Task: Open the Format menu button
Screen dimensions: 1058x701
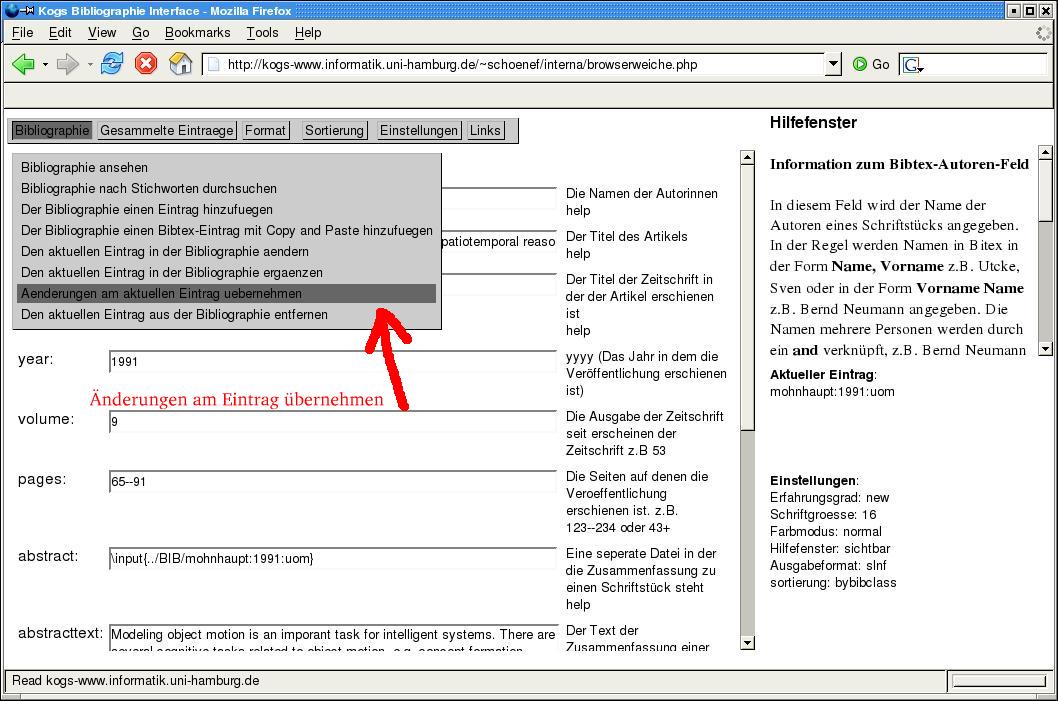Action: point(265,130)
